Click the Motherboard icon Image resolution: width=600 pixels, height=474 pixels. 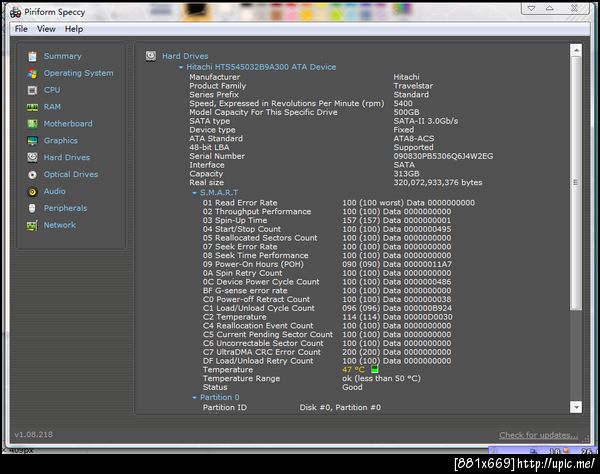pyautogui.click(x=32, y=124)
